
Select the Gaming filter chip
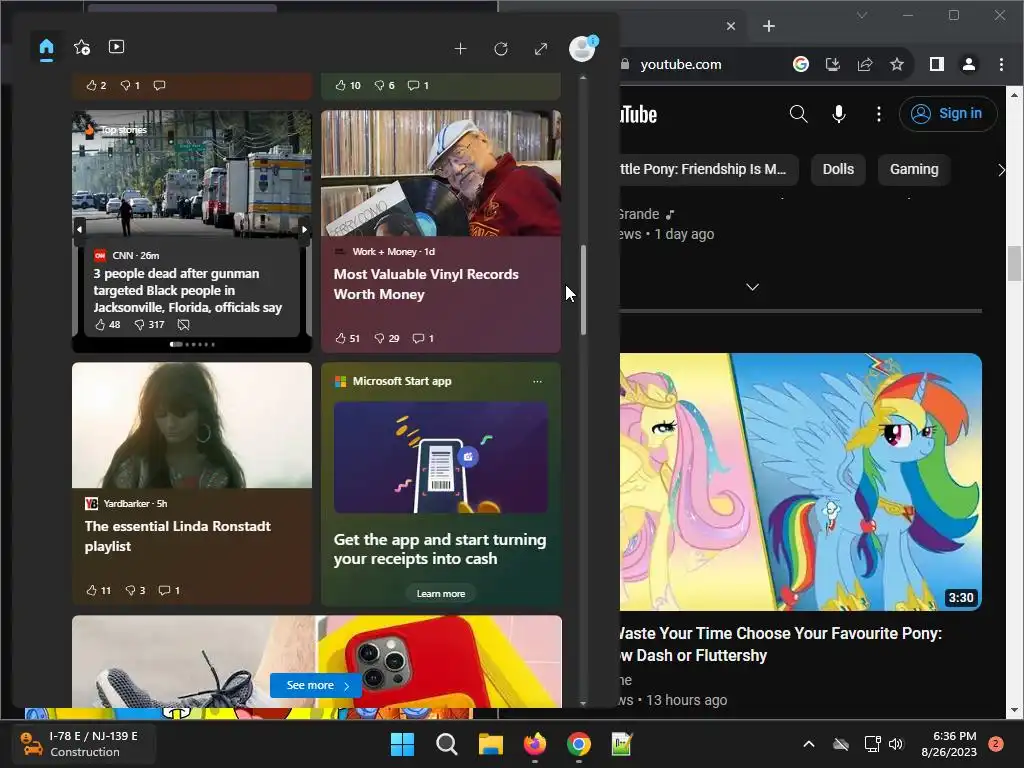(x=914, y=170)
